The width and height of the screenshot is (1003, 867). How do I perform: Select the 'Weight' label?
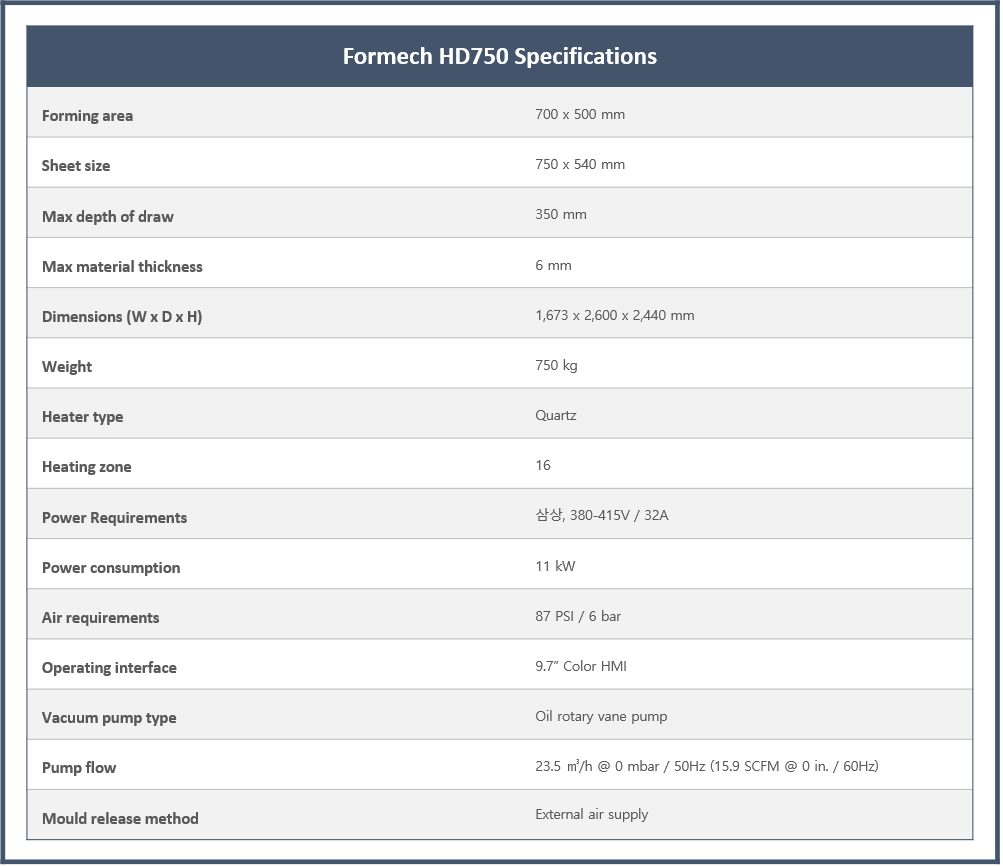point(67,367)
